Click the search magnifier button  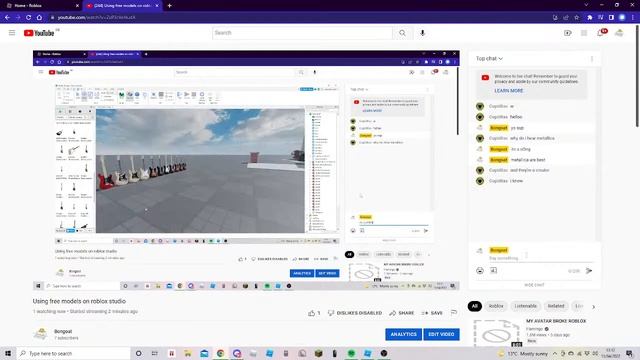click(402, 33)
